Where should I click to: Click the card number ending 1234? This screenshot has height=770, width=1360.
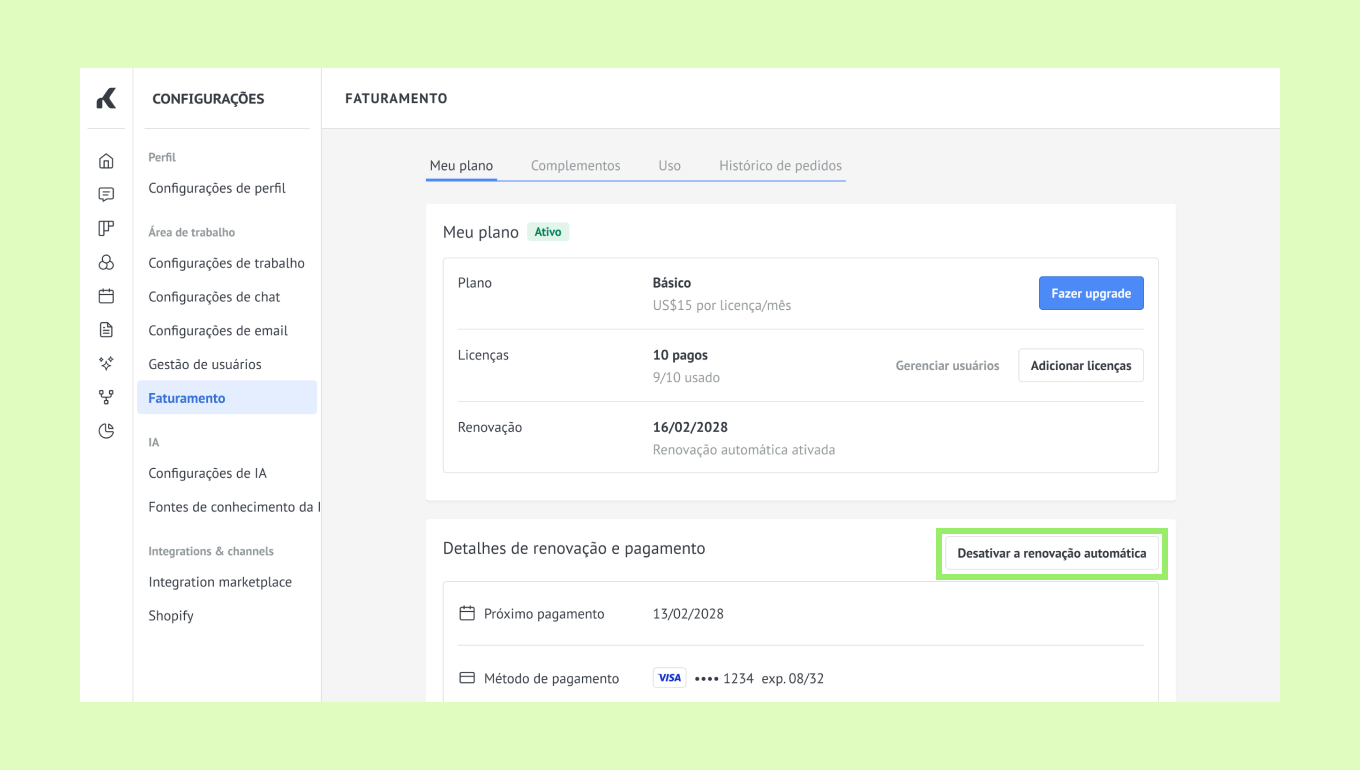(724, 678)
